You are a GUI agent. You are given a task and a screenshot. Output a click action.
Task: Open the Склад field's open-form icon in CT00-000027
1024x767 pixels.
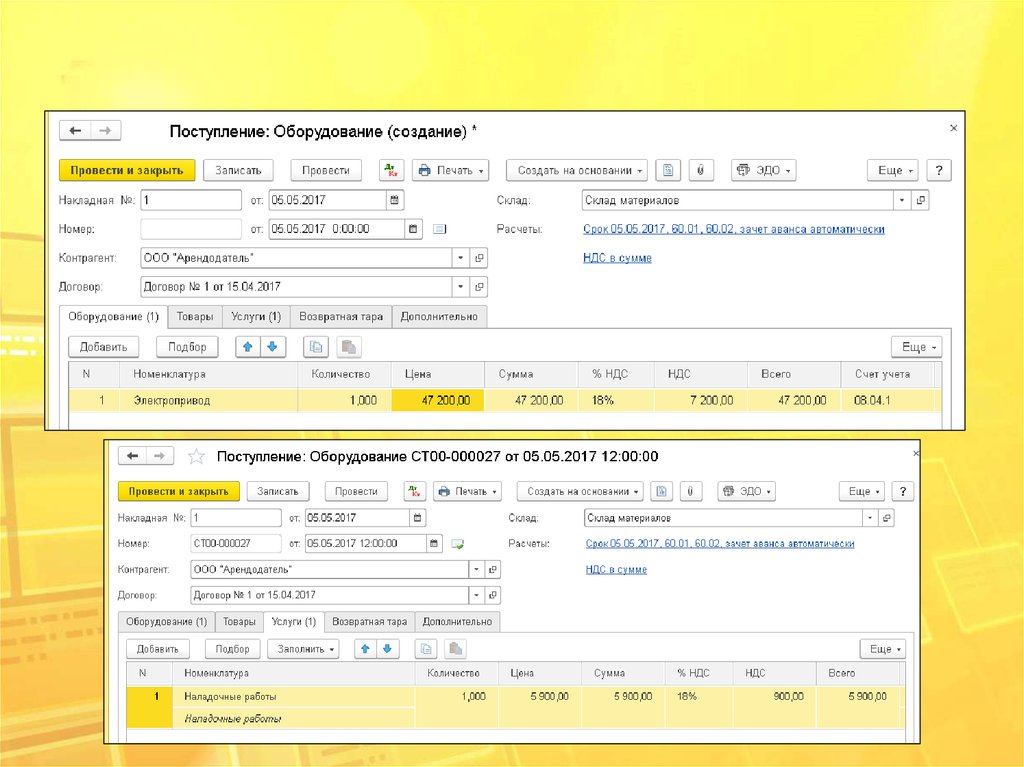[886, 518]
